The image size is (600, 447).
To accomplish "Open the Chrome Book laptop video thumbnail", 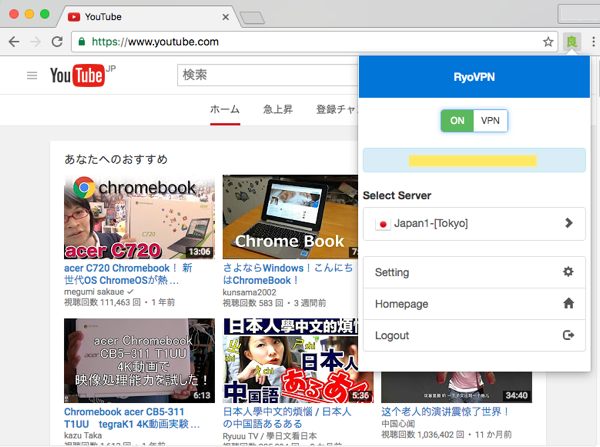I will click(x=290, y=217).
